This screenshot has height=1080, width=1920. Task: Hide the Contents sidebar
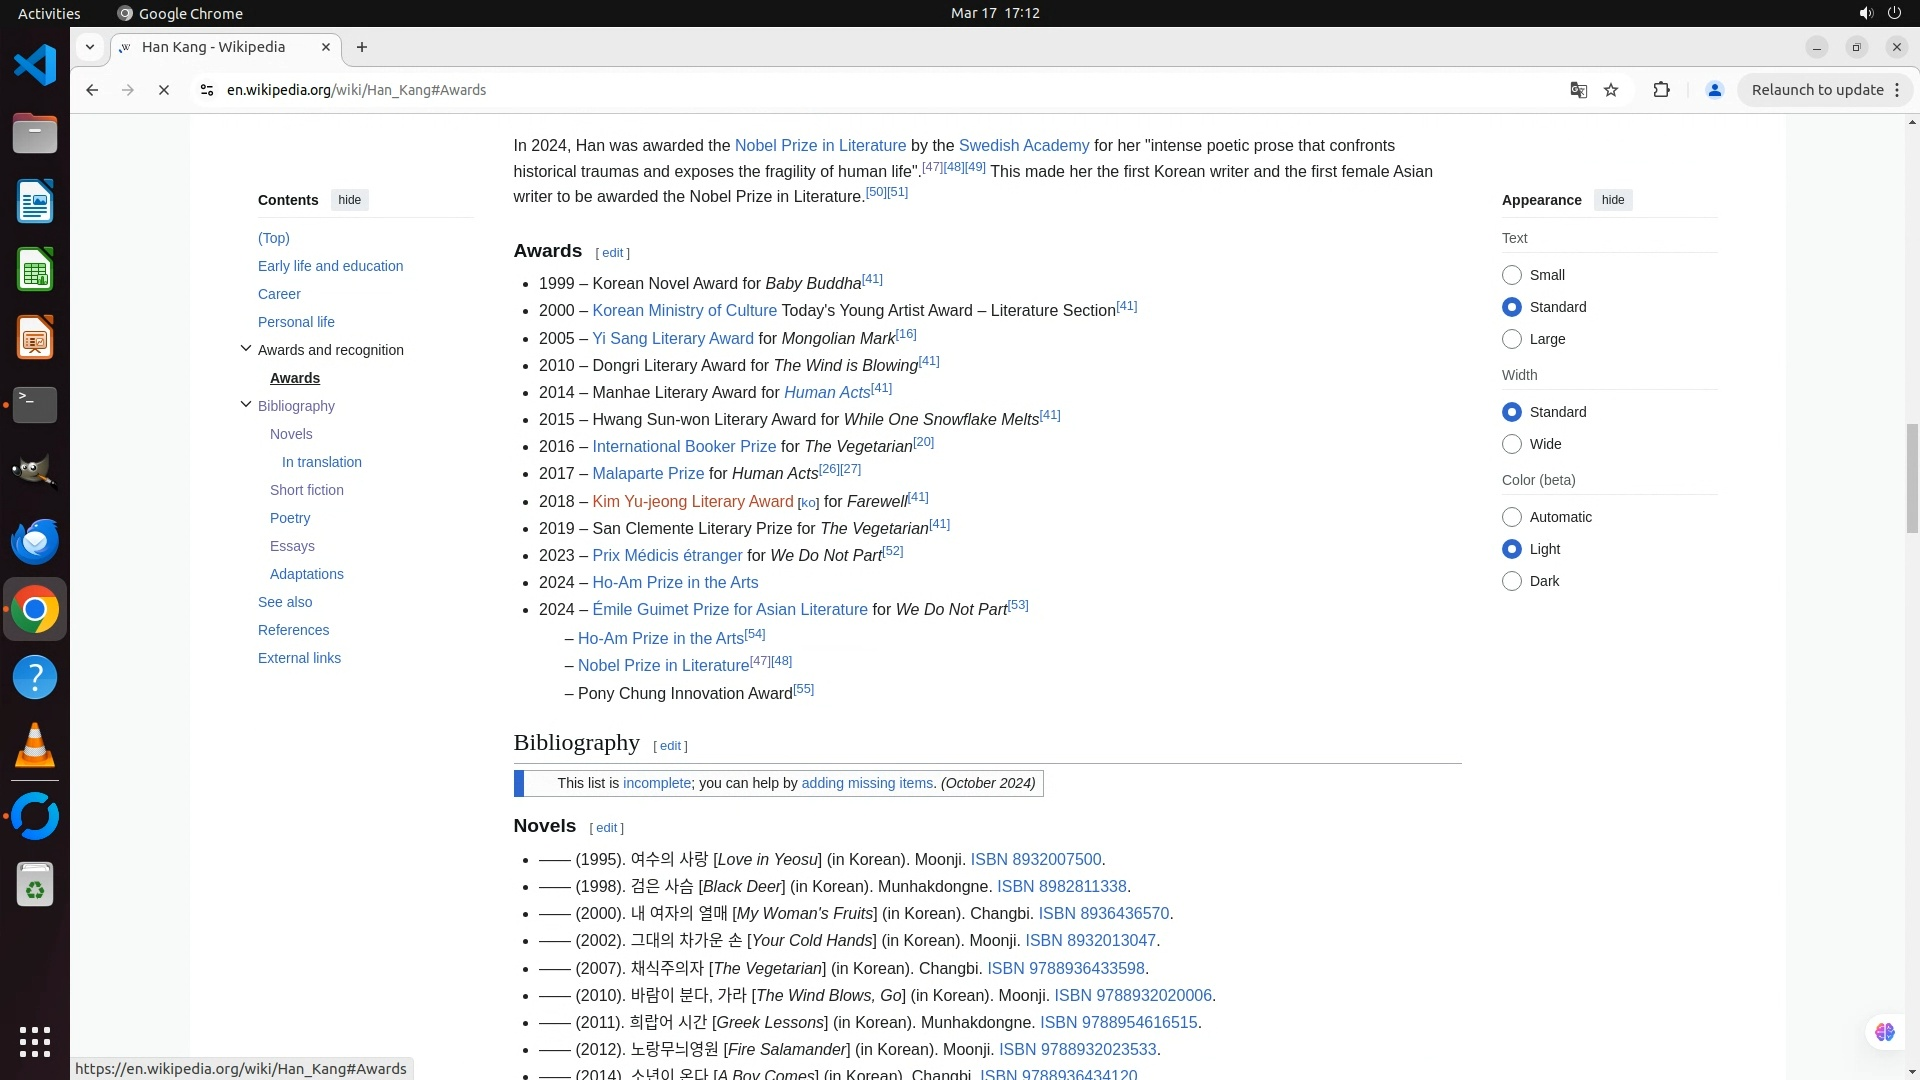point(349,200)
